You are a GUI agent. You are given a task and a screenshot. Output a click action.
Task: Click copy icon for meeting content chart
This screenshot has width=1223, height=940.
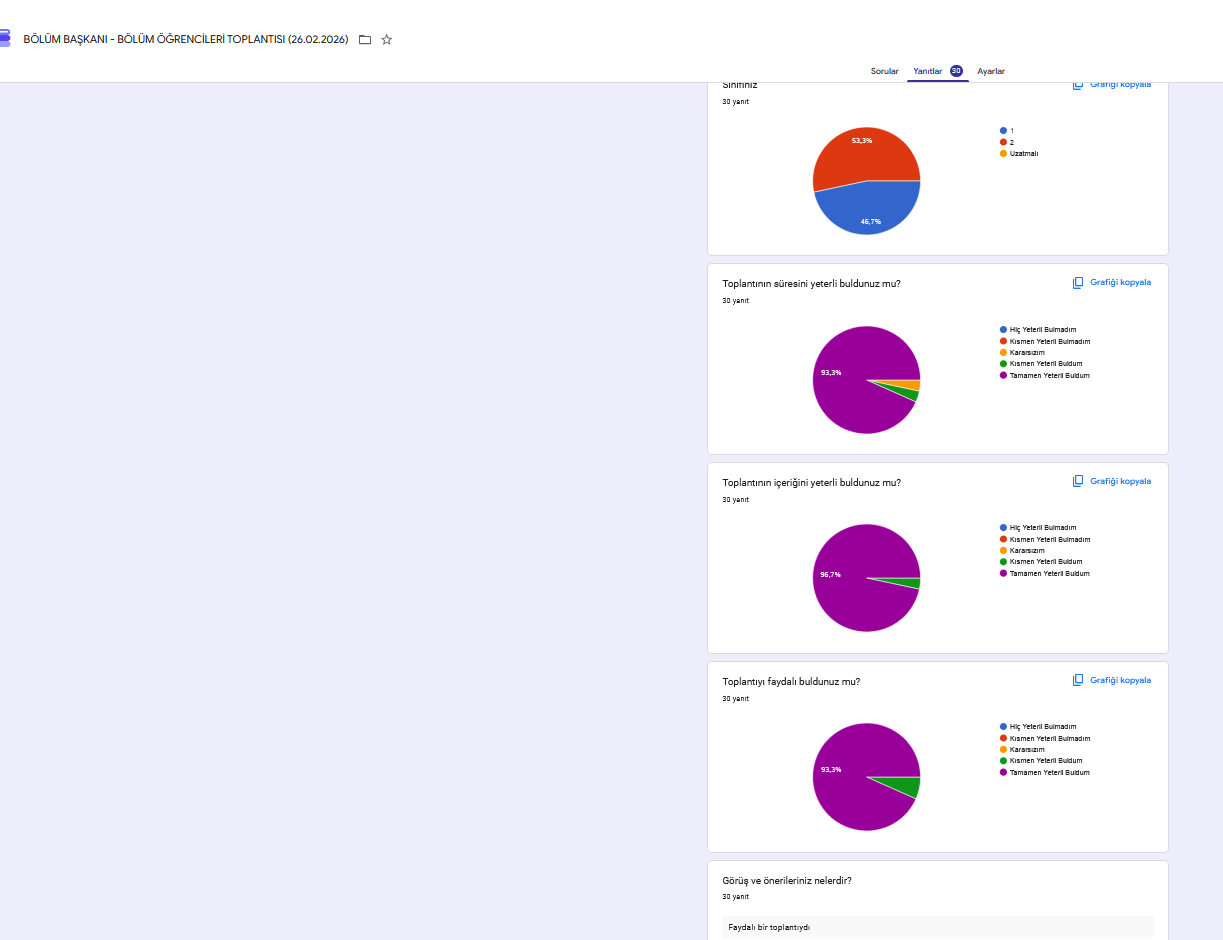coord(1078,481)
